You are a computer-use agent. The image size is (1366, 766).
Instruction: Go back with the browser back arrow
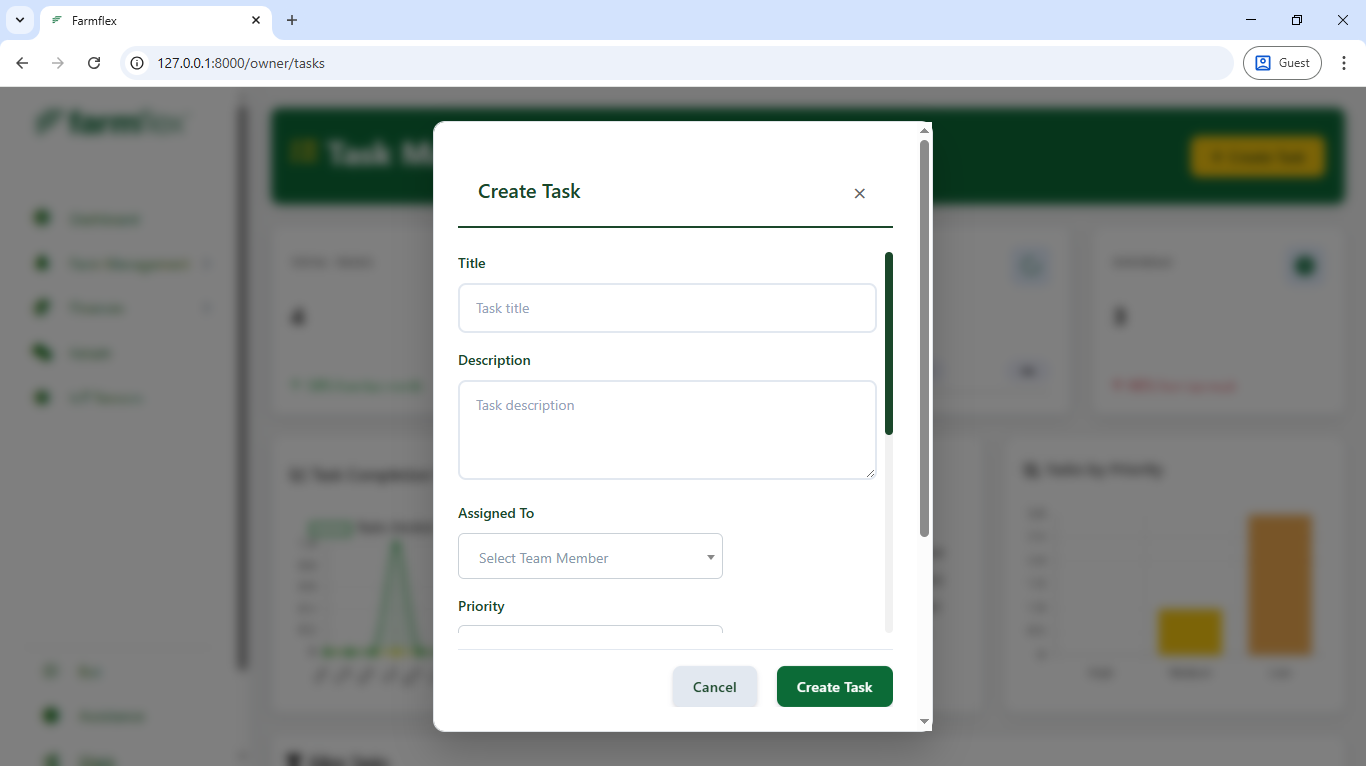(x=22, y=63)
